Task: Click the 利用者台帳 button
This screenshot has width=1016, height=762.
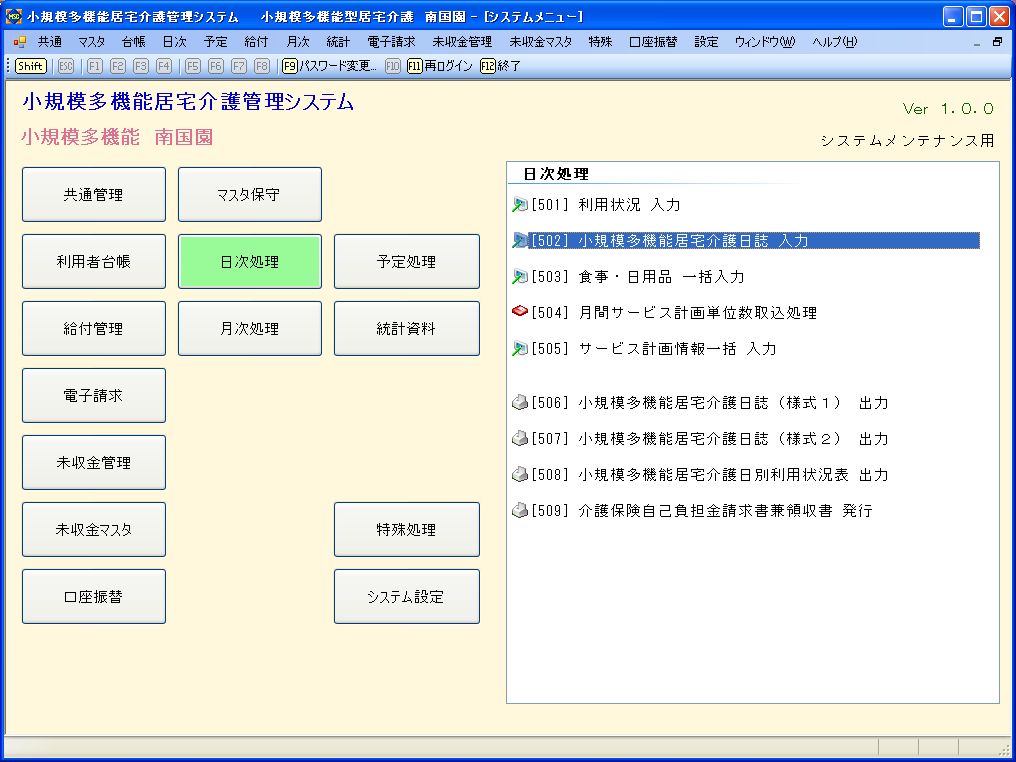Action: pos(94,262)
